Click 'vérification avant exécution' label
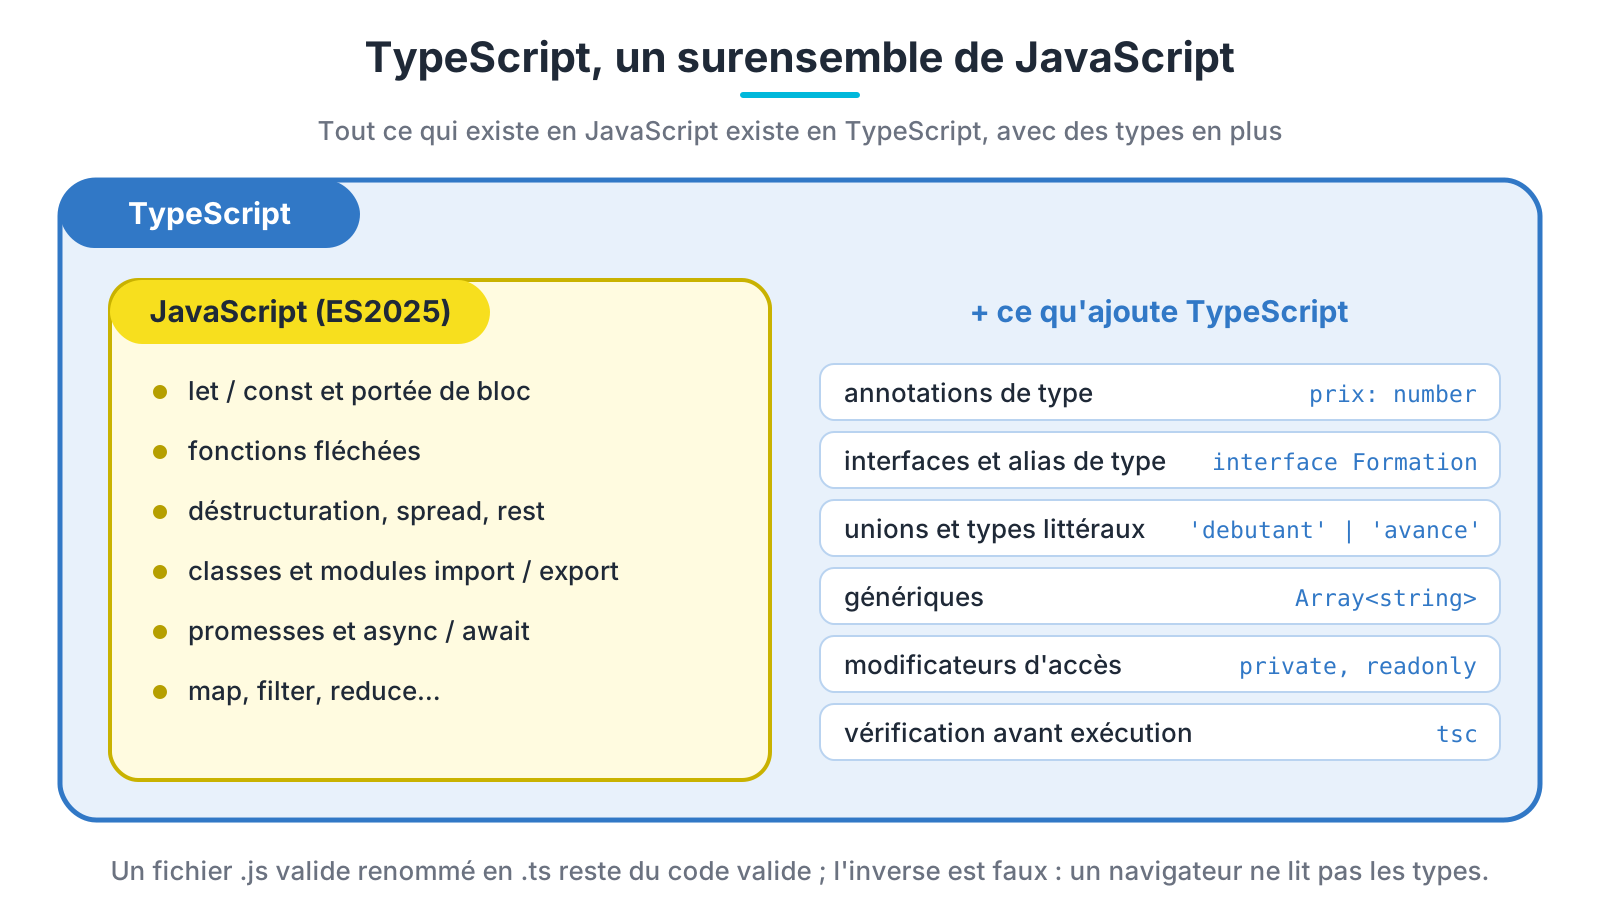Image resolution: width=1600 pixels, height=920 pixels. pos(1018,733)
